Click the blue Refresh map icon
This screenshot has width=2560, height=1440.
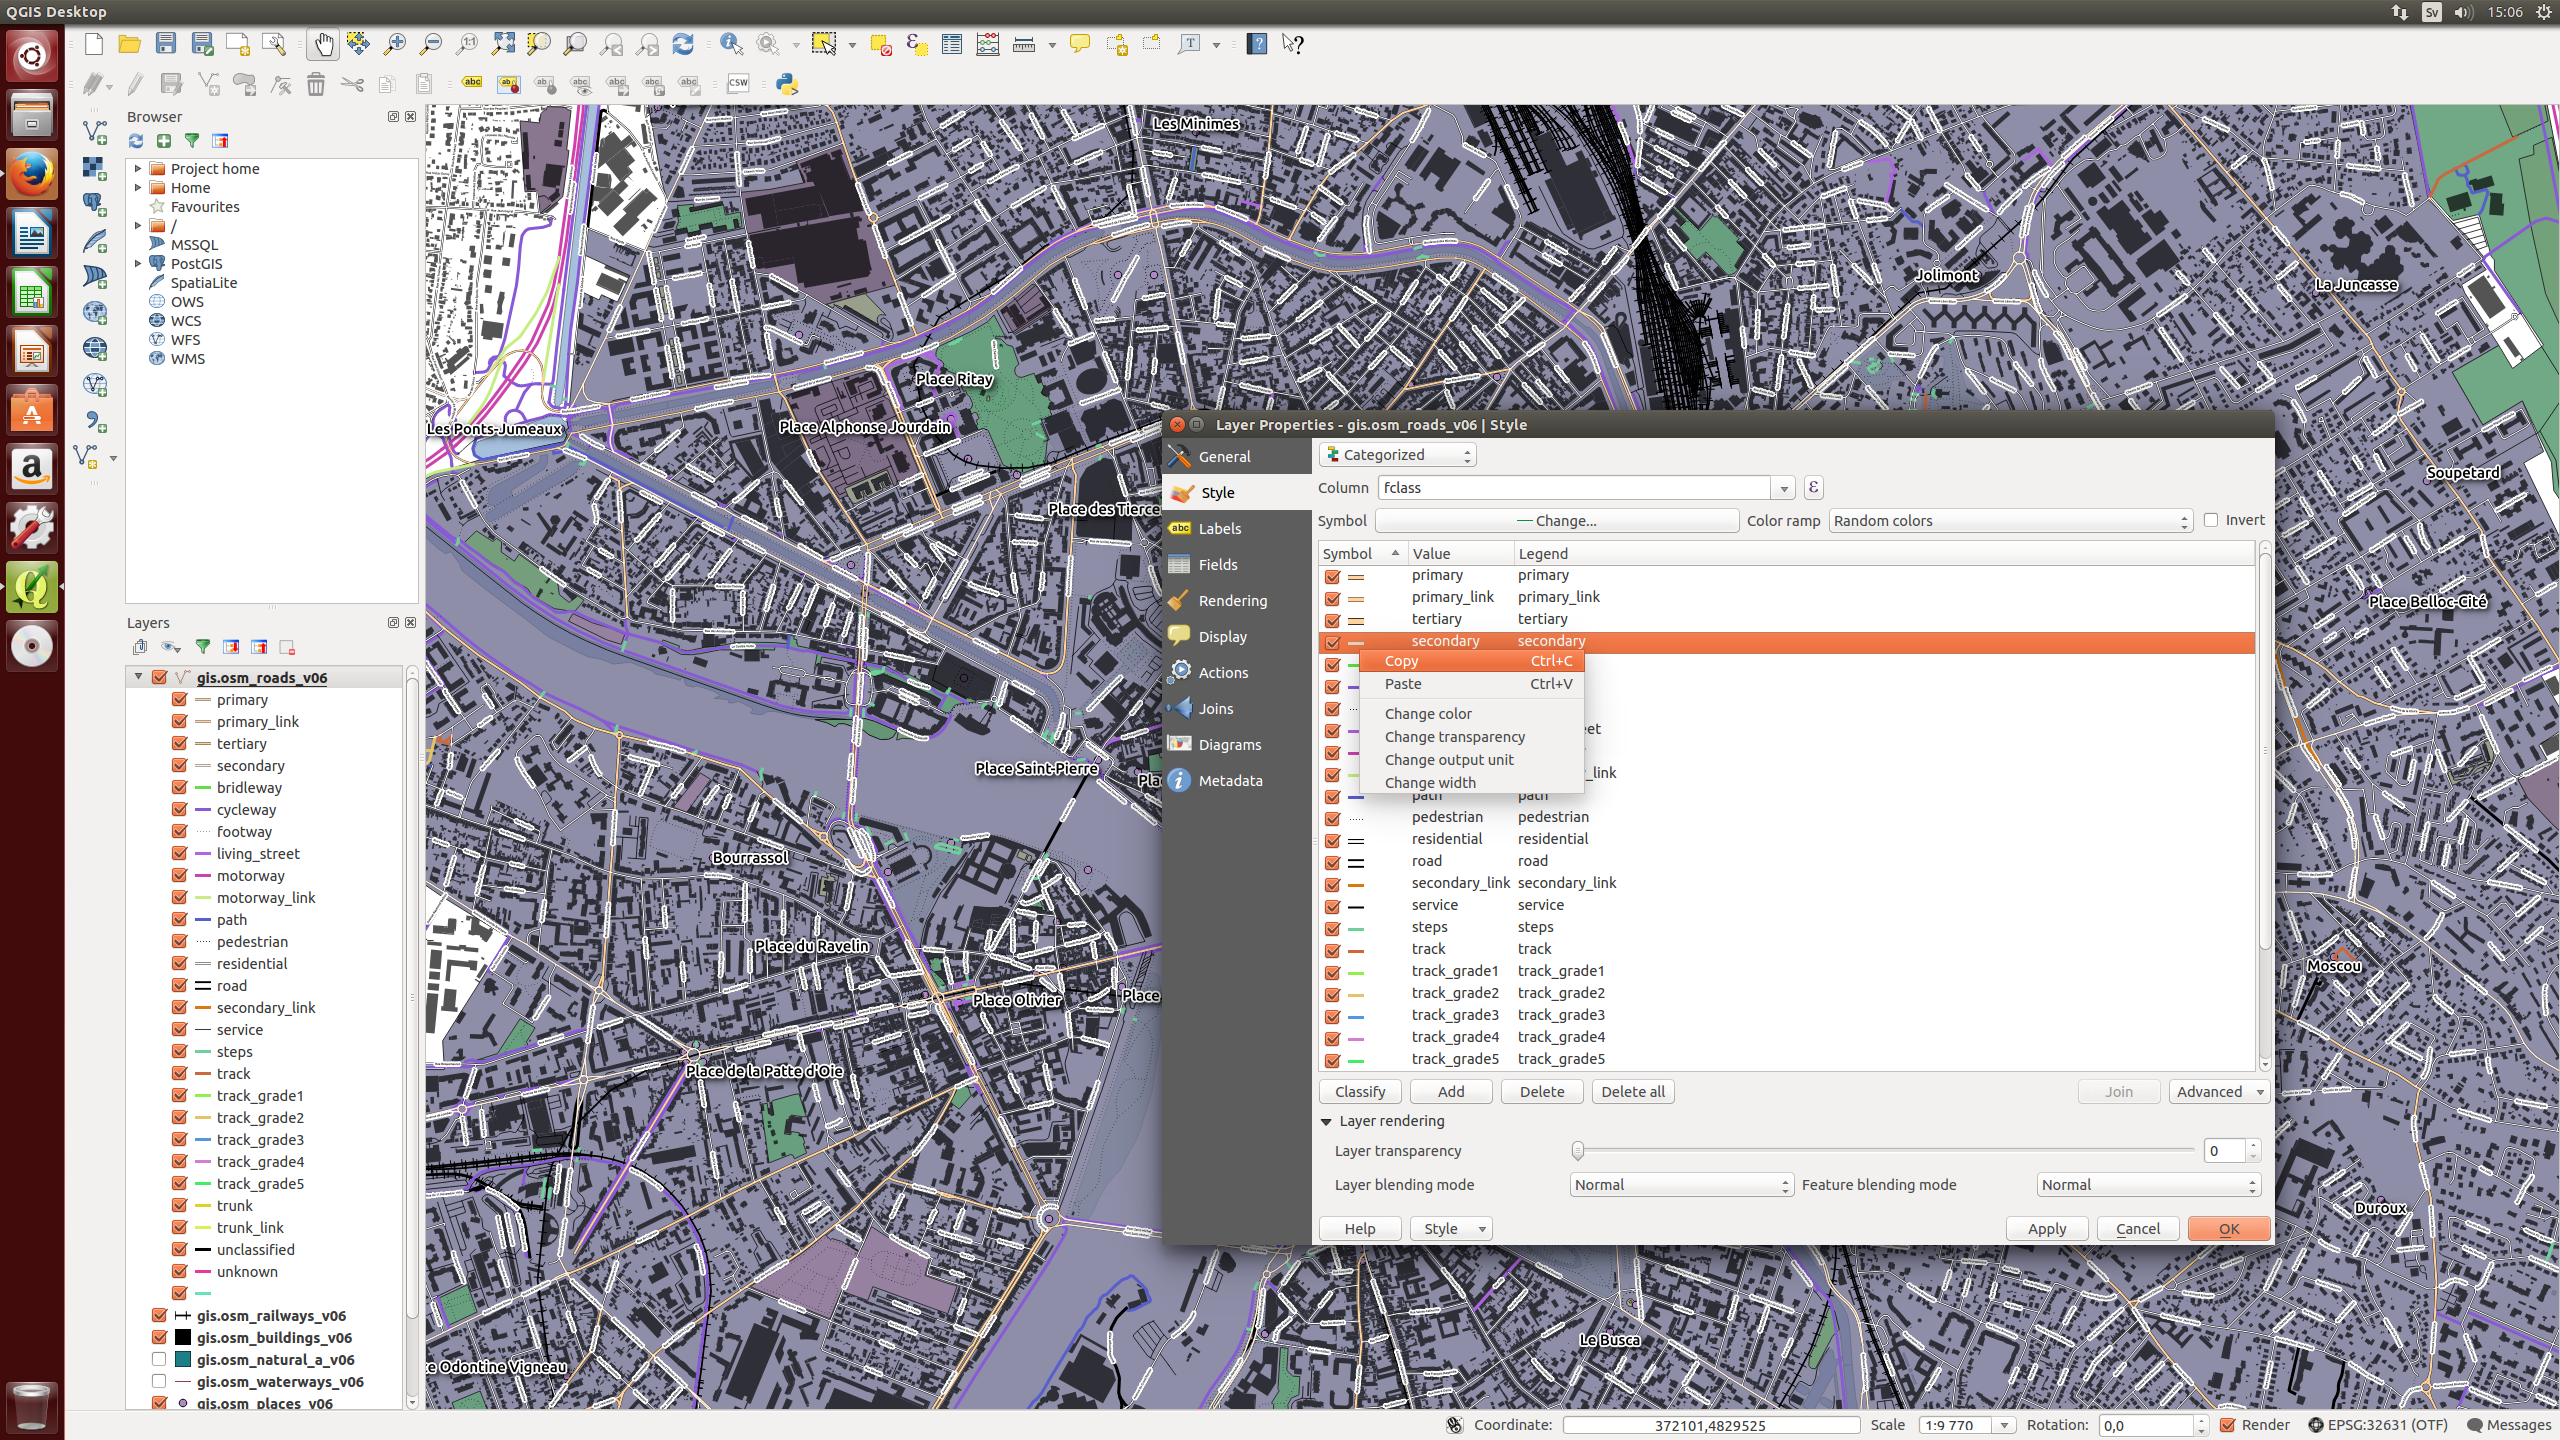coord(683,44)
